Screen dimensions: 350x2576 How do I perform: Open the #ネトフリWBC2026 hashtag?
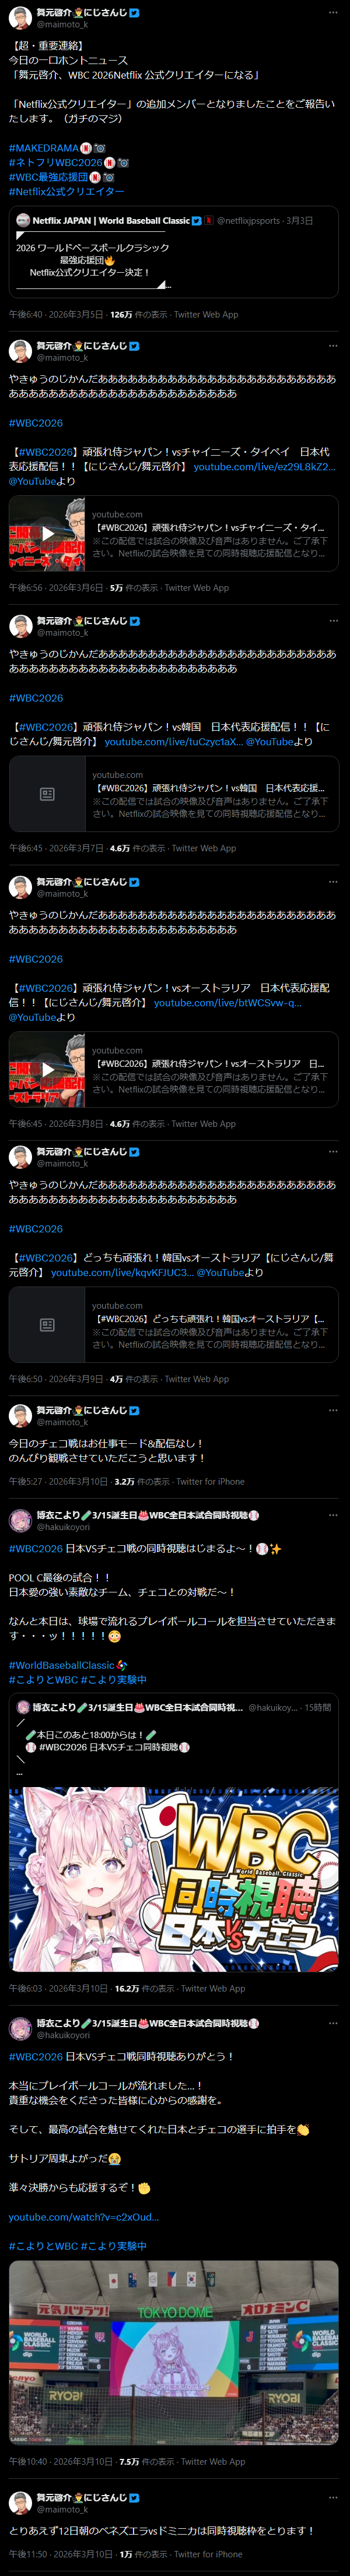(x=56, y=162)
